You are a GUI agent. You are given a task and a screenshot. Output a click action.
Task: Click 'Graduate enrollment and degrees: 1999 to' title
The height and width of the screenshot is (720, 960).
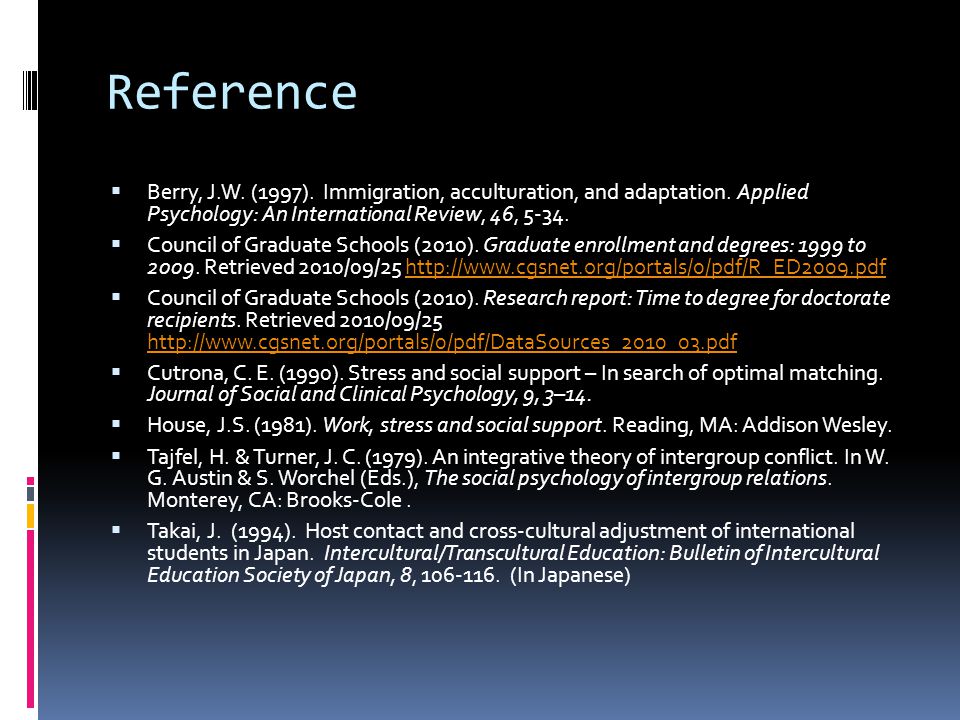pyautogui.click(x=674, y=246)
